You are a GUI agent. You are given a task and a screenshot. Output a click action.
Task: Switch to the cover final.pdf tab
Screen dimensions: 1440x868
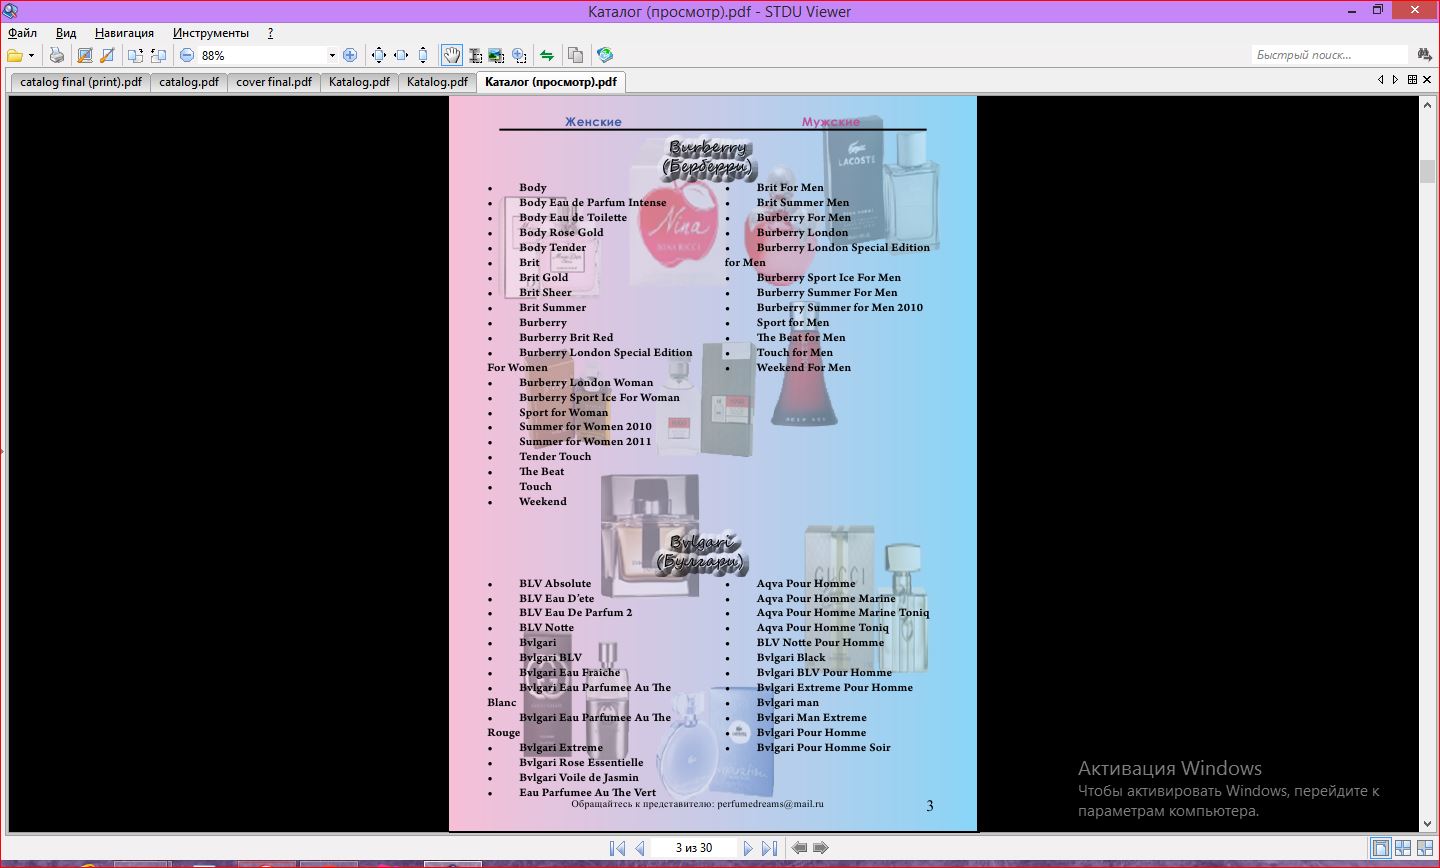tap(274, 82)
